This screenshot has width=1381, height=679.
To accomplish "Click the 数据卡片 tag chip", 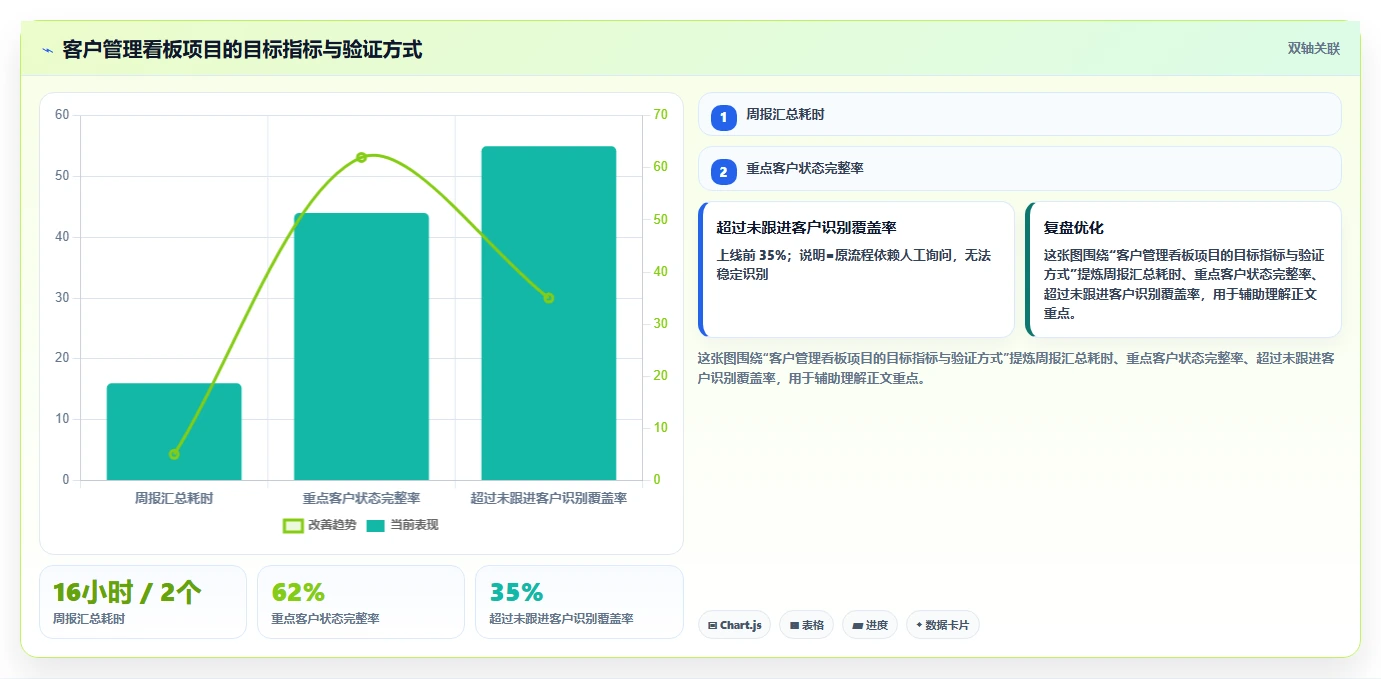I will pos(942,625).
